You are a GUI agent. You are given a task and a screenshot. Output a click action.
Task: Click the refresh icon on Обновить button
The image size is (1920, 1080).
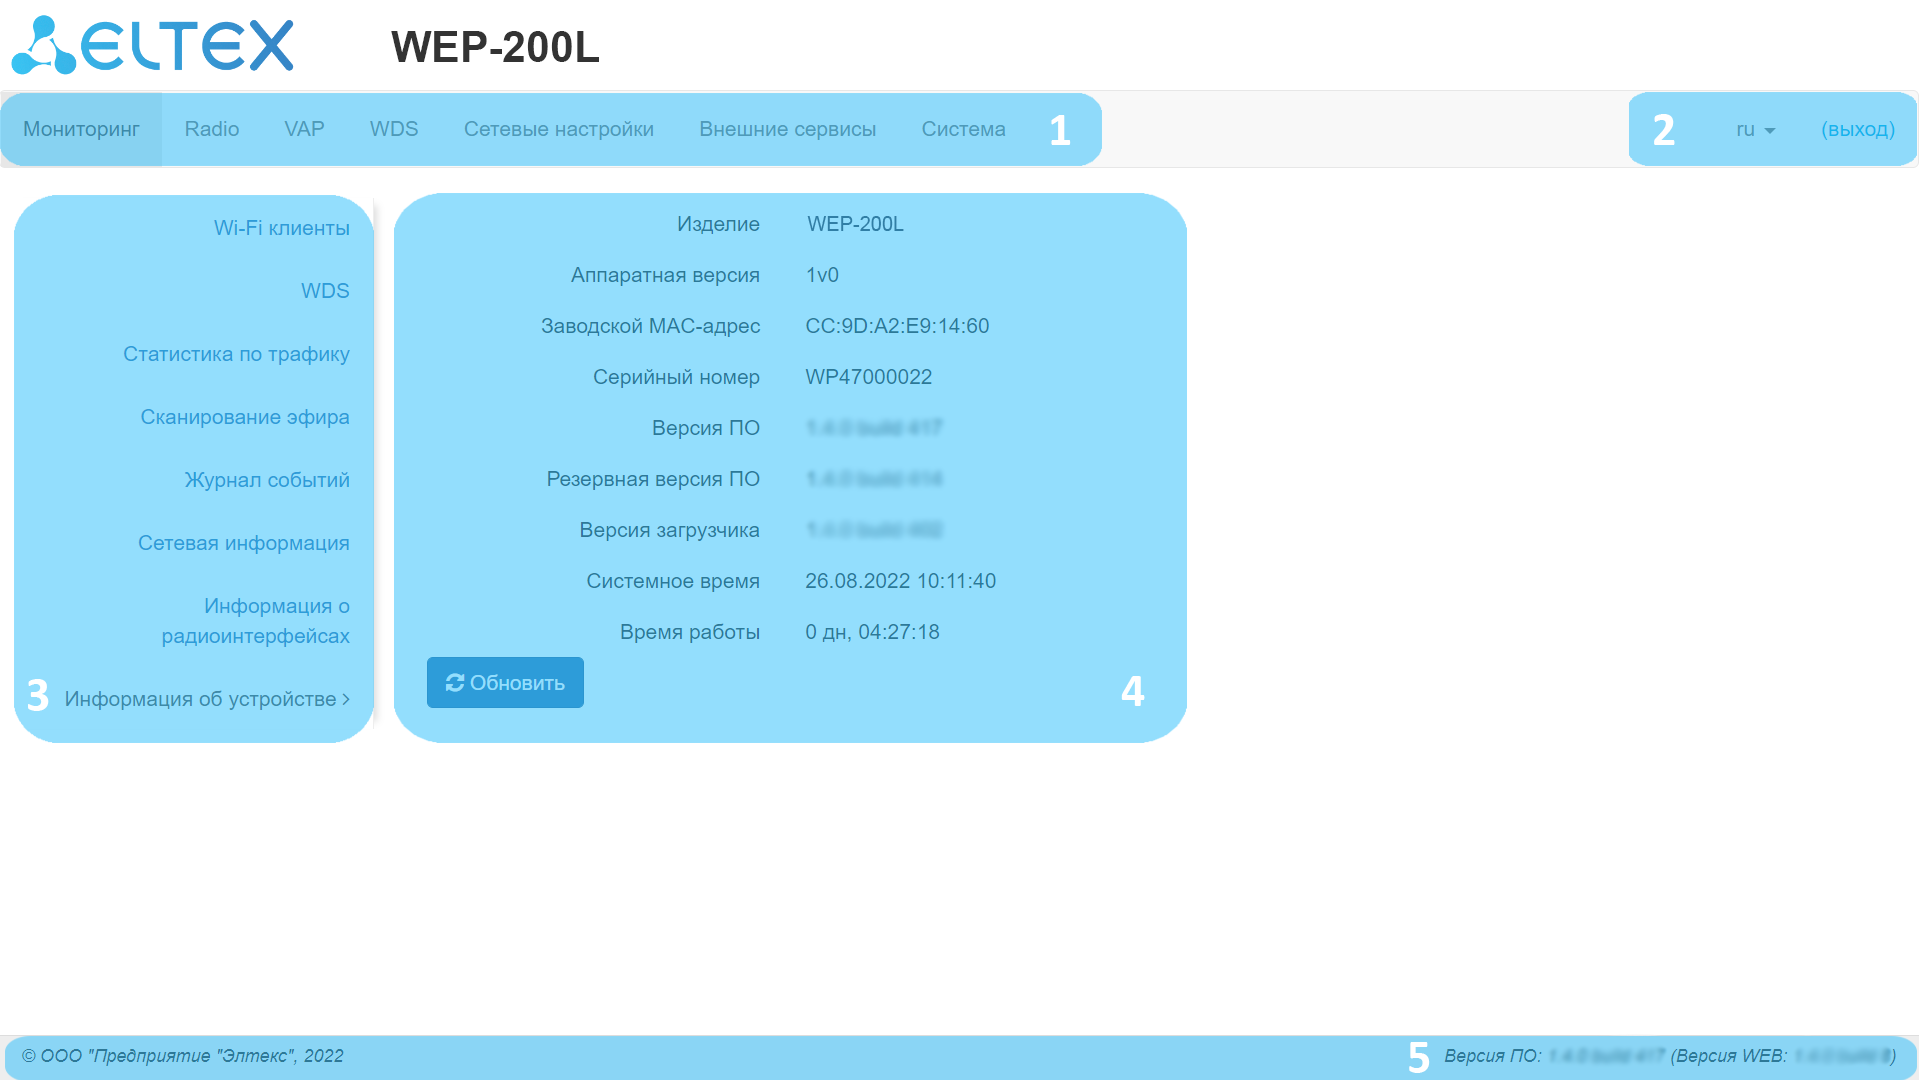click(455, 683)
